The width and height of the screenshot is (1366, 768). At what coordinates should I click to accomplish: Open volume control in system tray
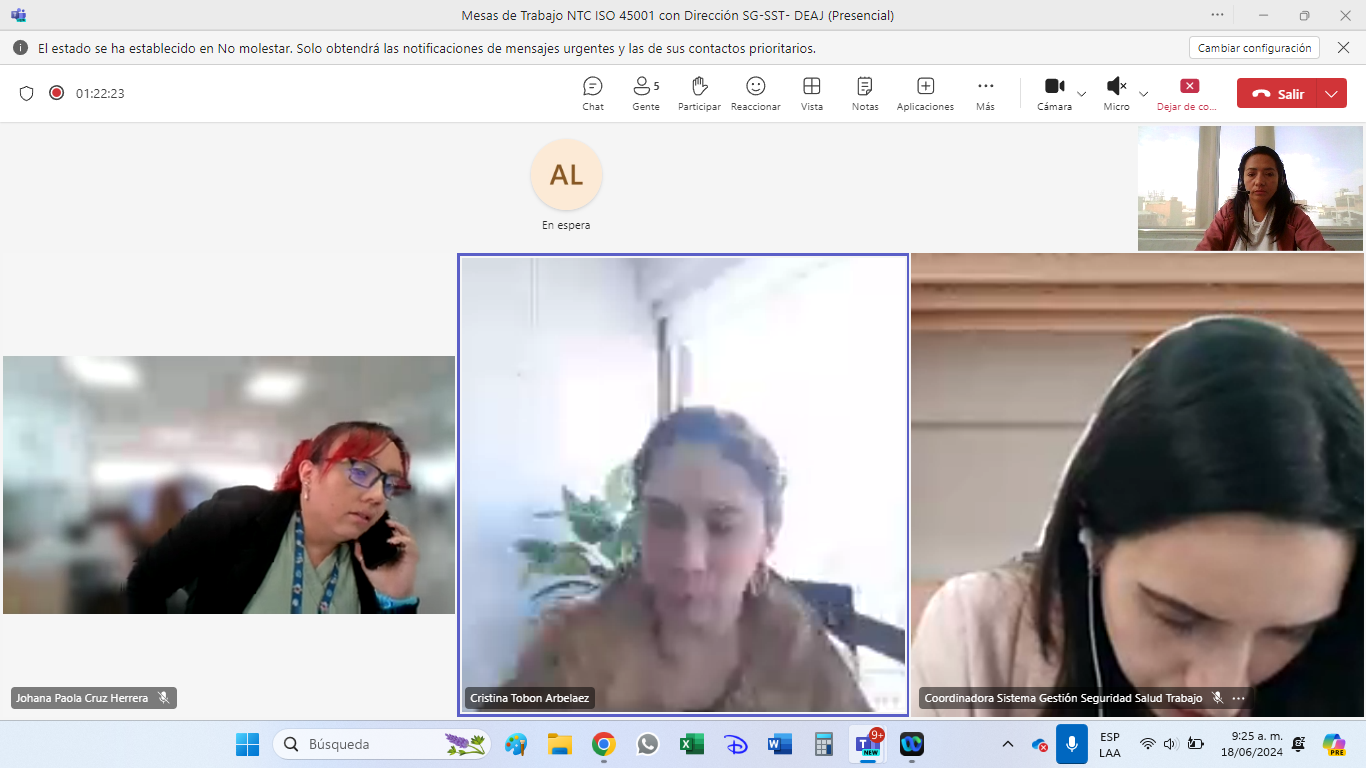click(1170, 744)
